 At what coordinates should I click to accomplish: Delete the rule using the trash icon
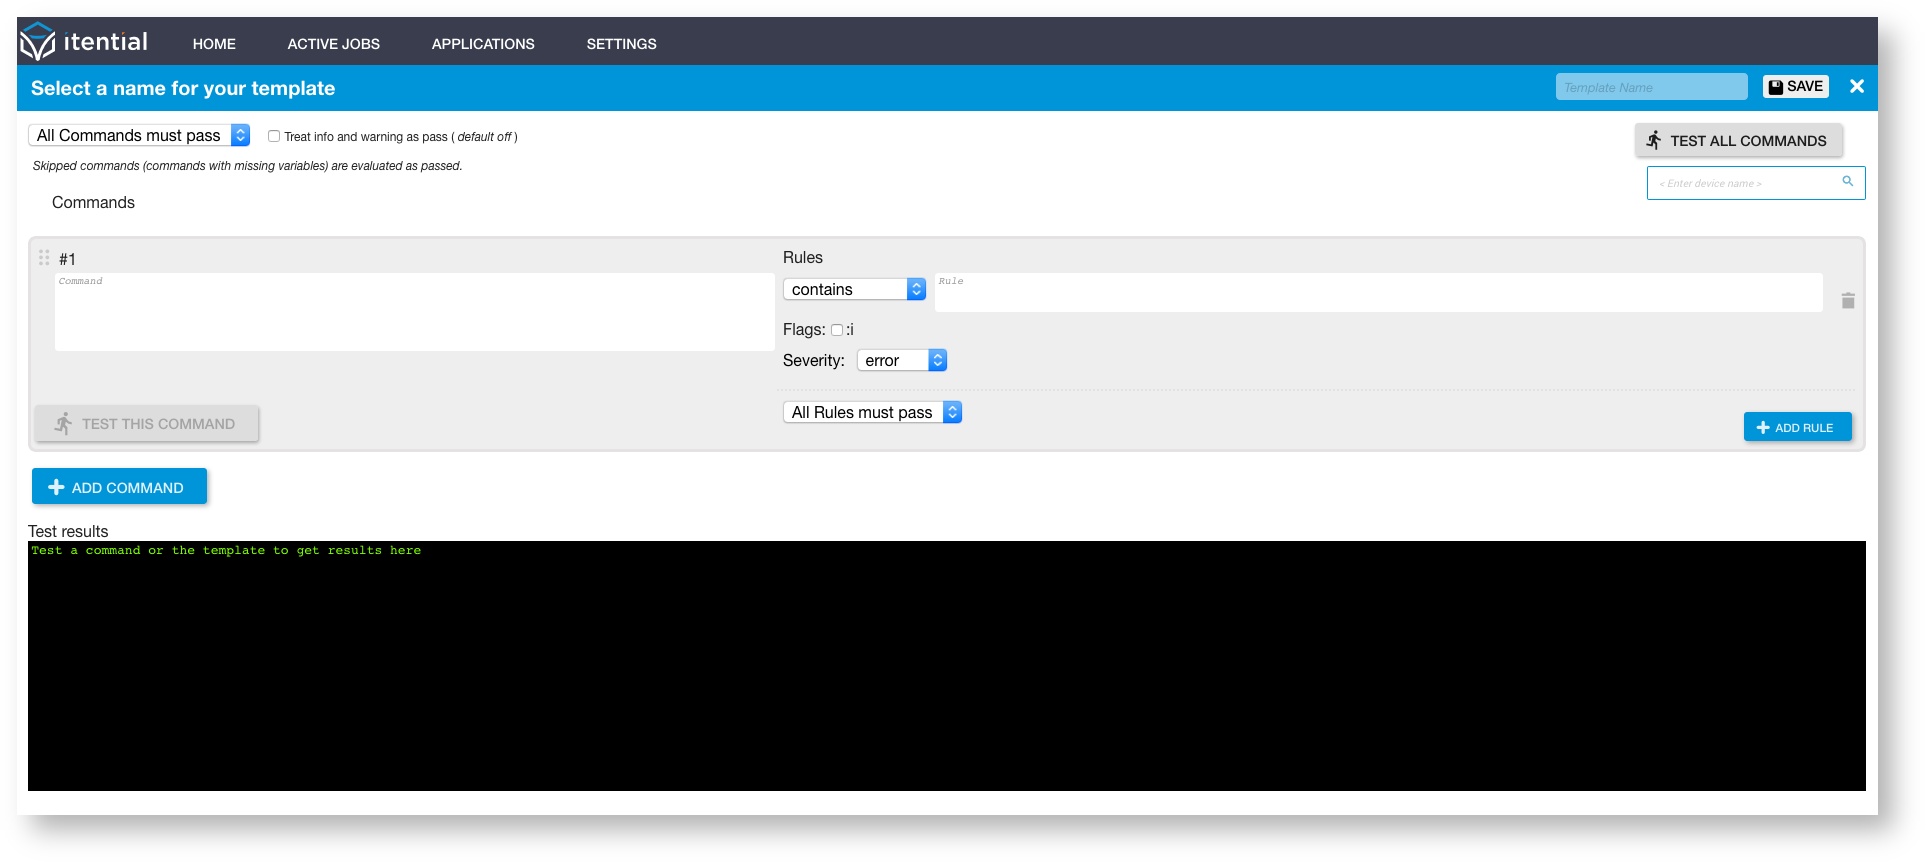coord(1848,300)
